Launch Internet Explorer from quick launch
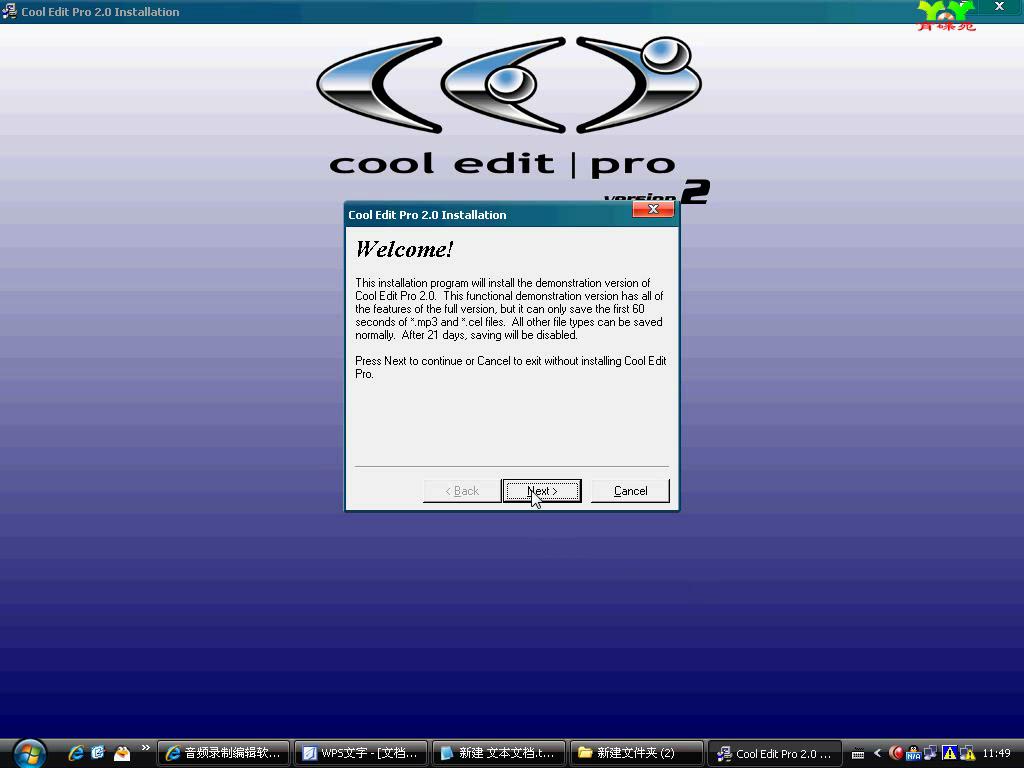1024x768 pixels. (76, 753)
